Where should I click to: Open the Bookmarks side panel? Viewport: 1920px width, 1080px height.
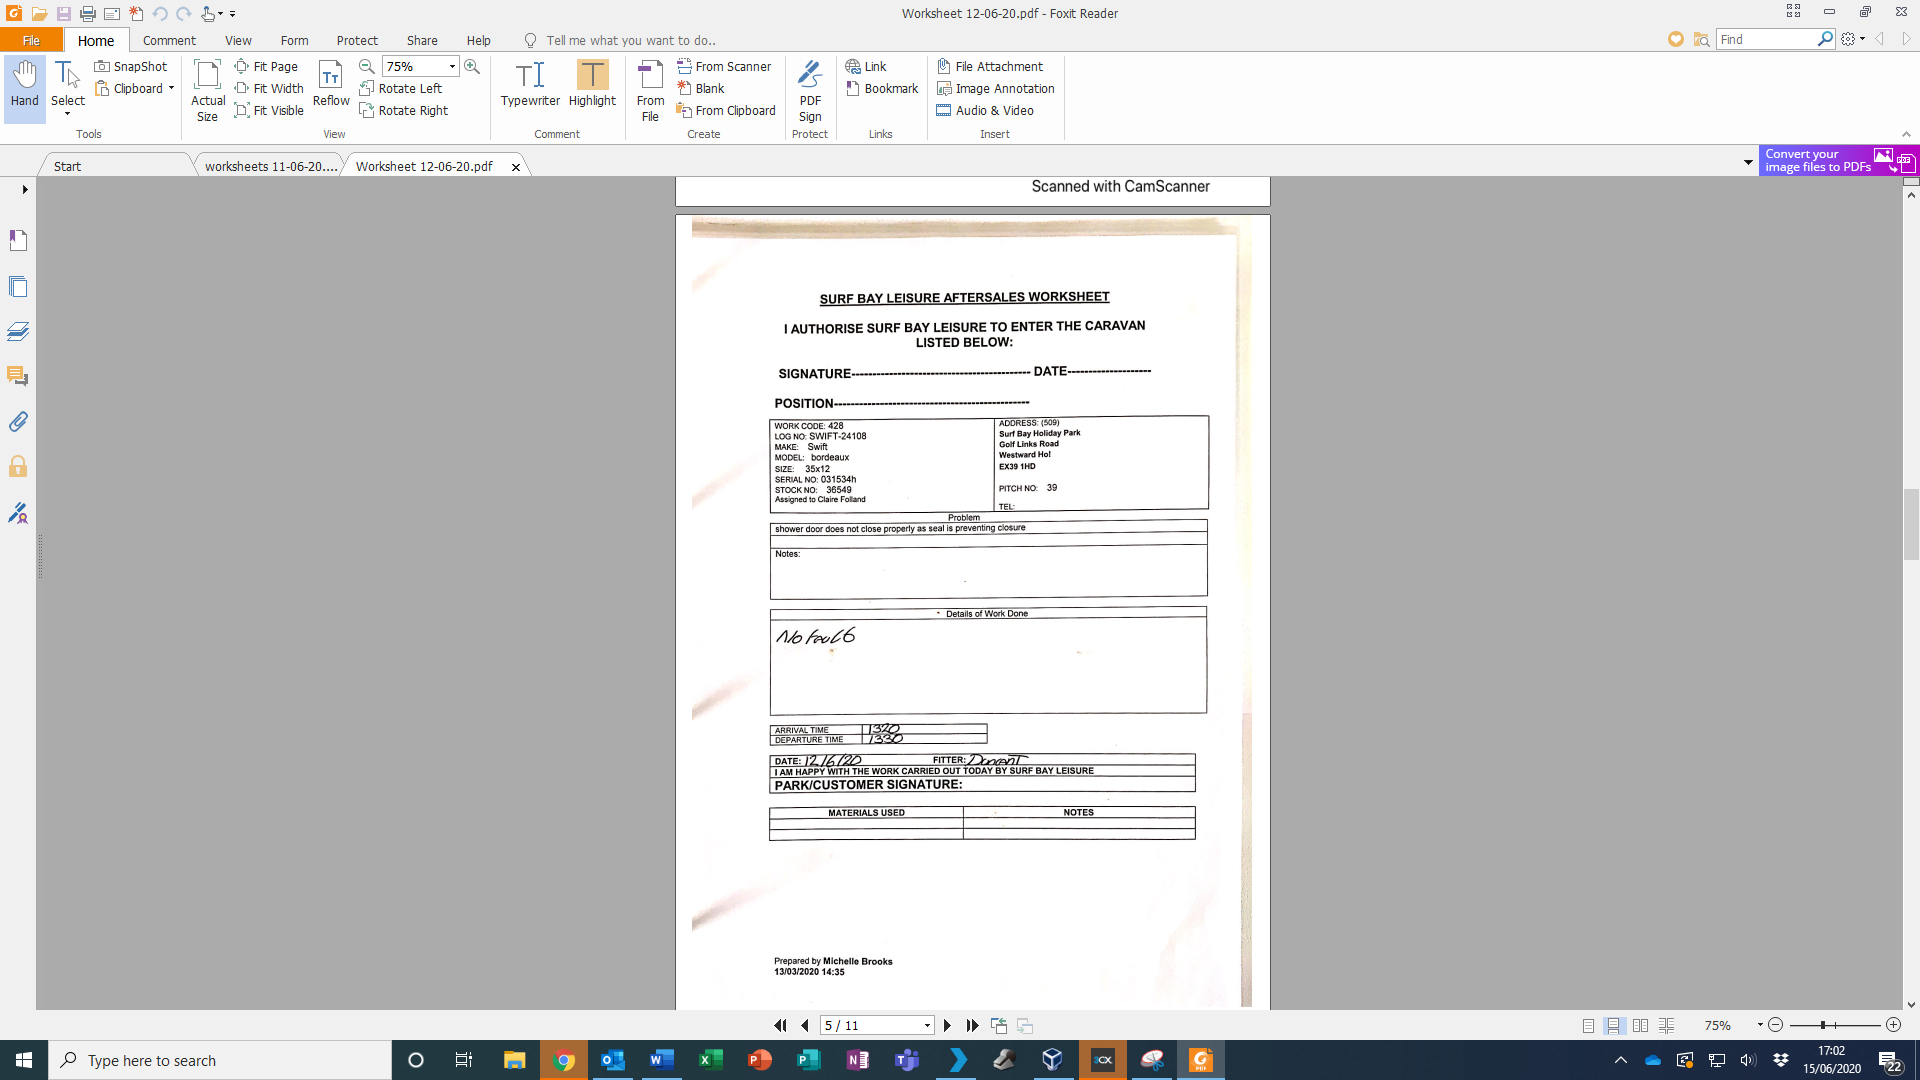point(18,240)
